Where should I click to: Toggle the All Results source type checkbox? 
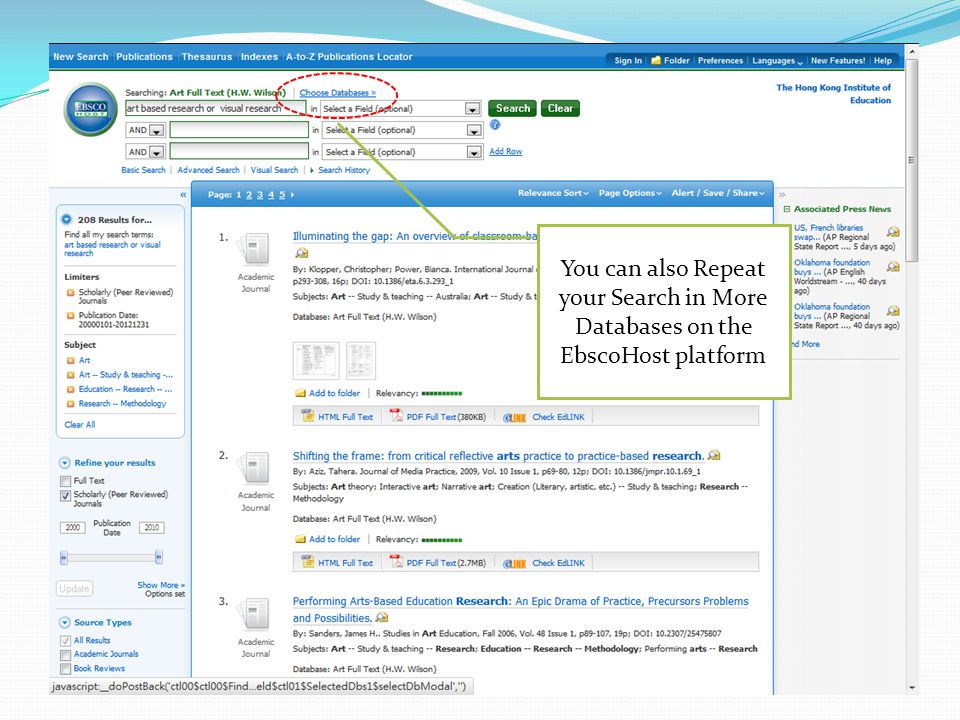coord(66,640)
